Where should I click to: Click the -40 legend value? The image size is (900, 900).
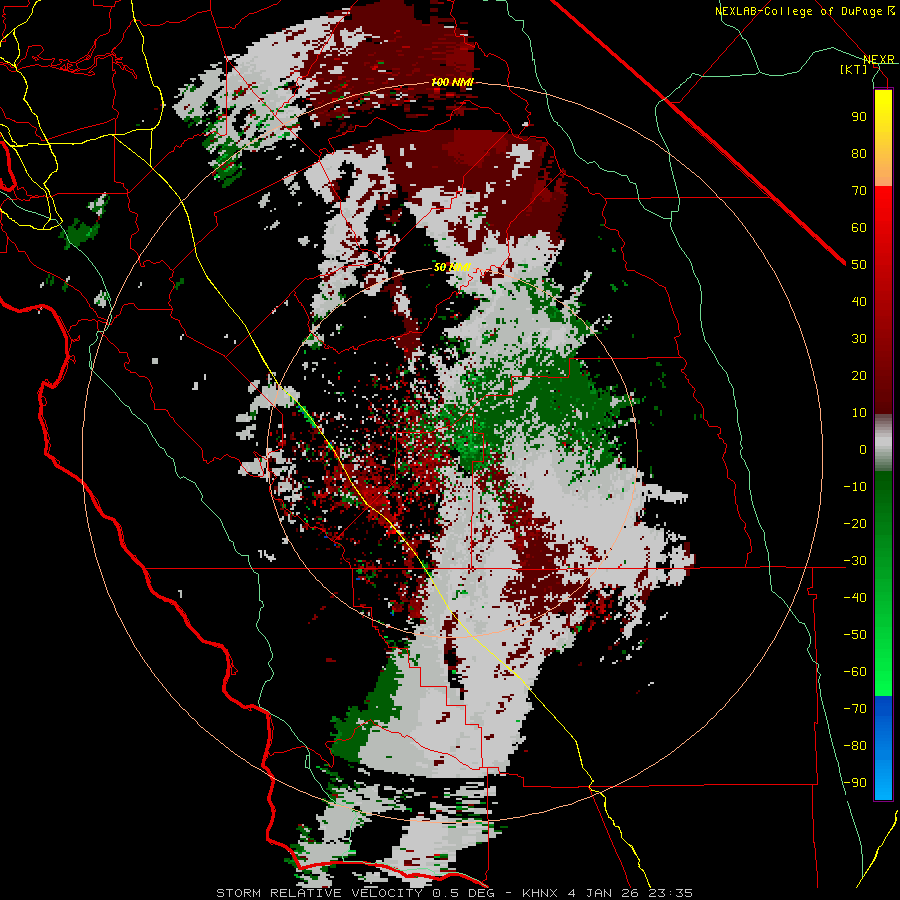855,598
